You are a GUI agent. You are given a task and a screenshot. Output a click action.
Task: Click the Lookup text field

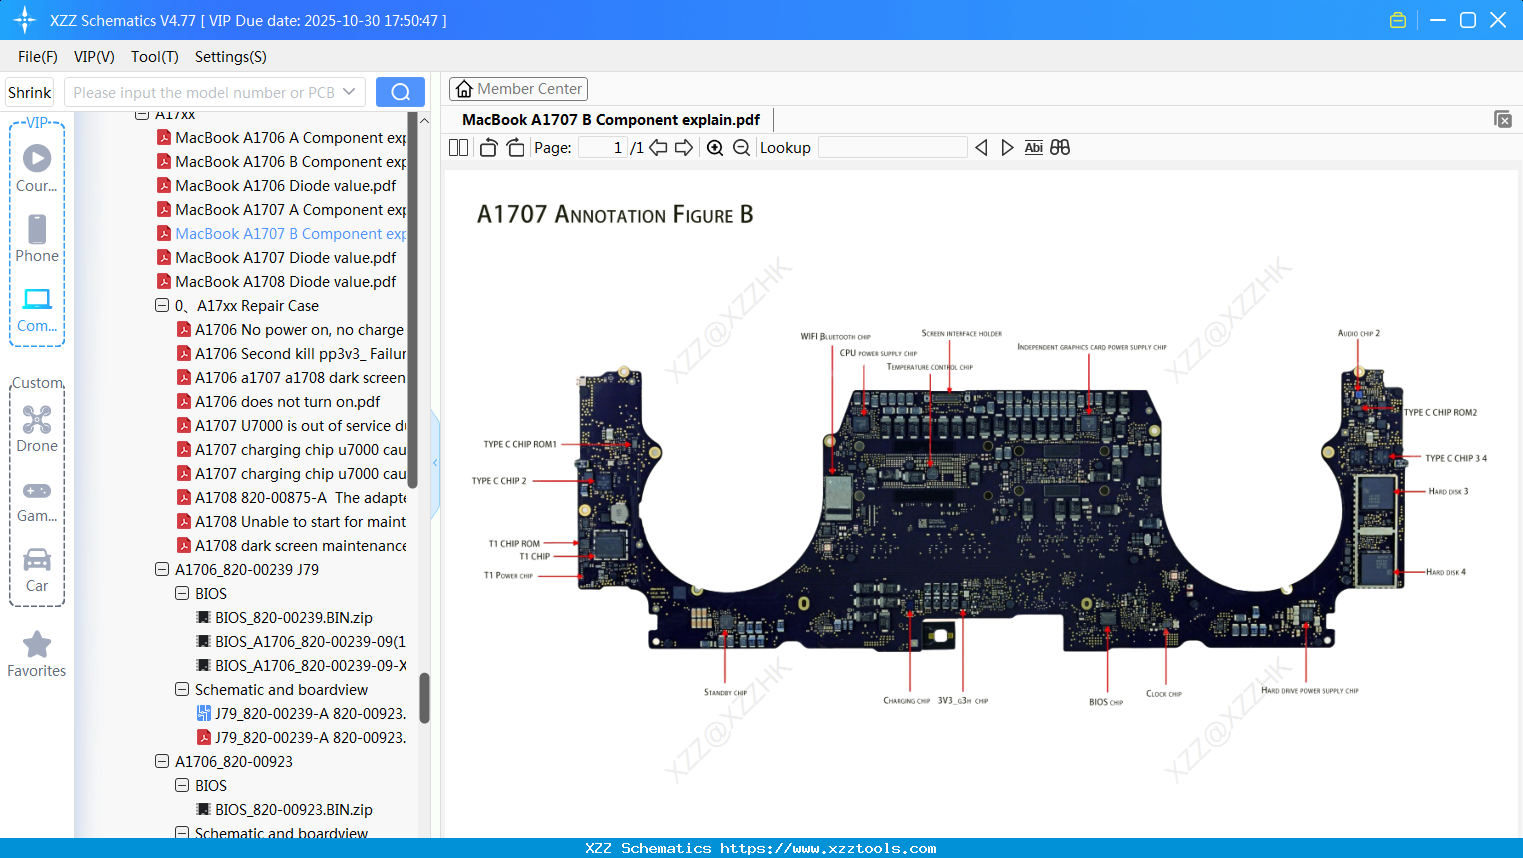pyautogui.click(x=893, y=148)
